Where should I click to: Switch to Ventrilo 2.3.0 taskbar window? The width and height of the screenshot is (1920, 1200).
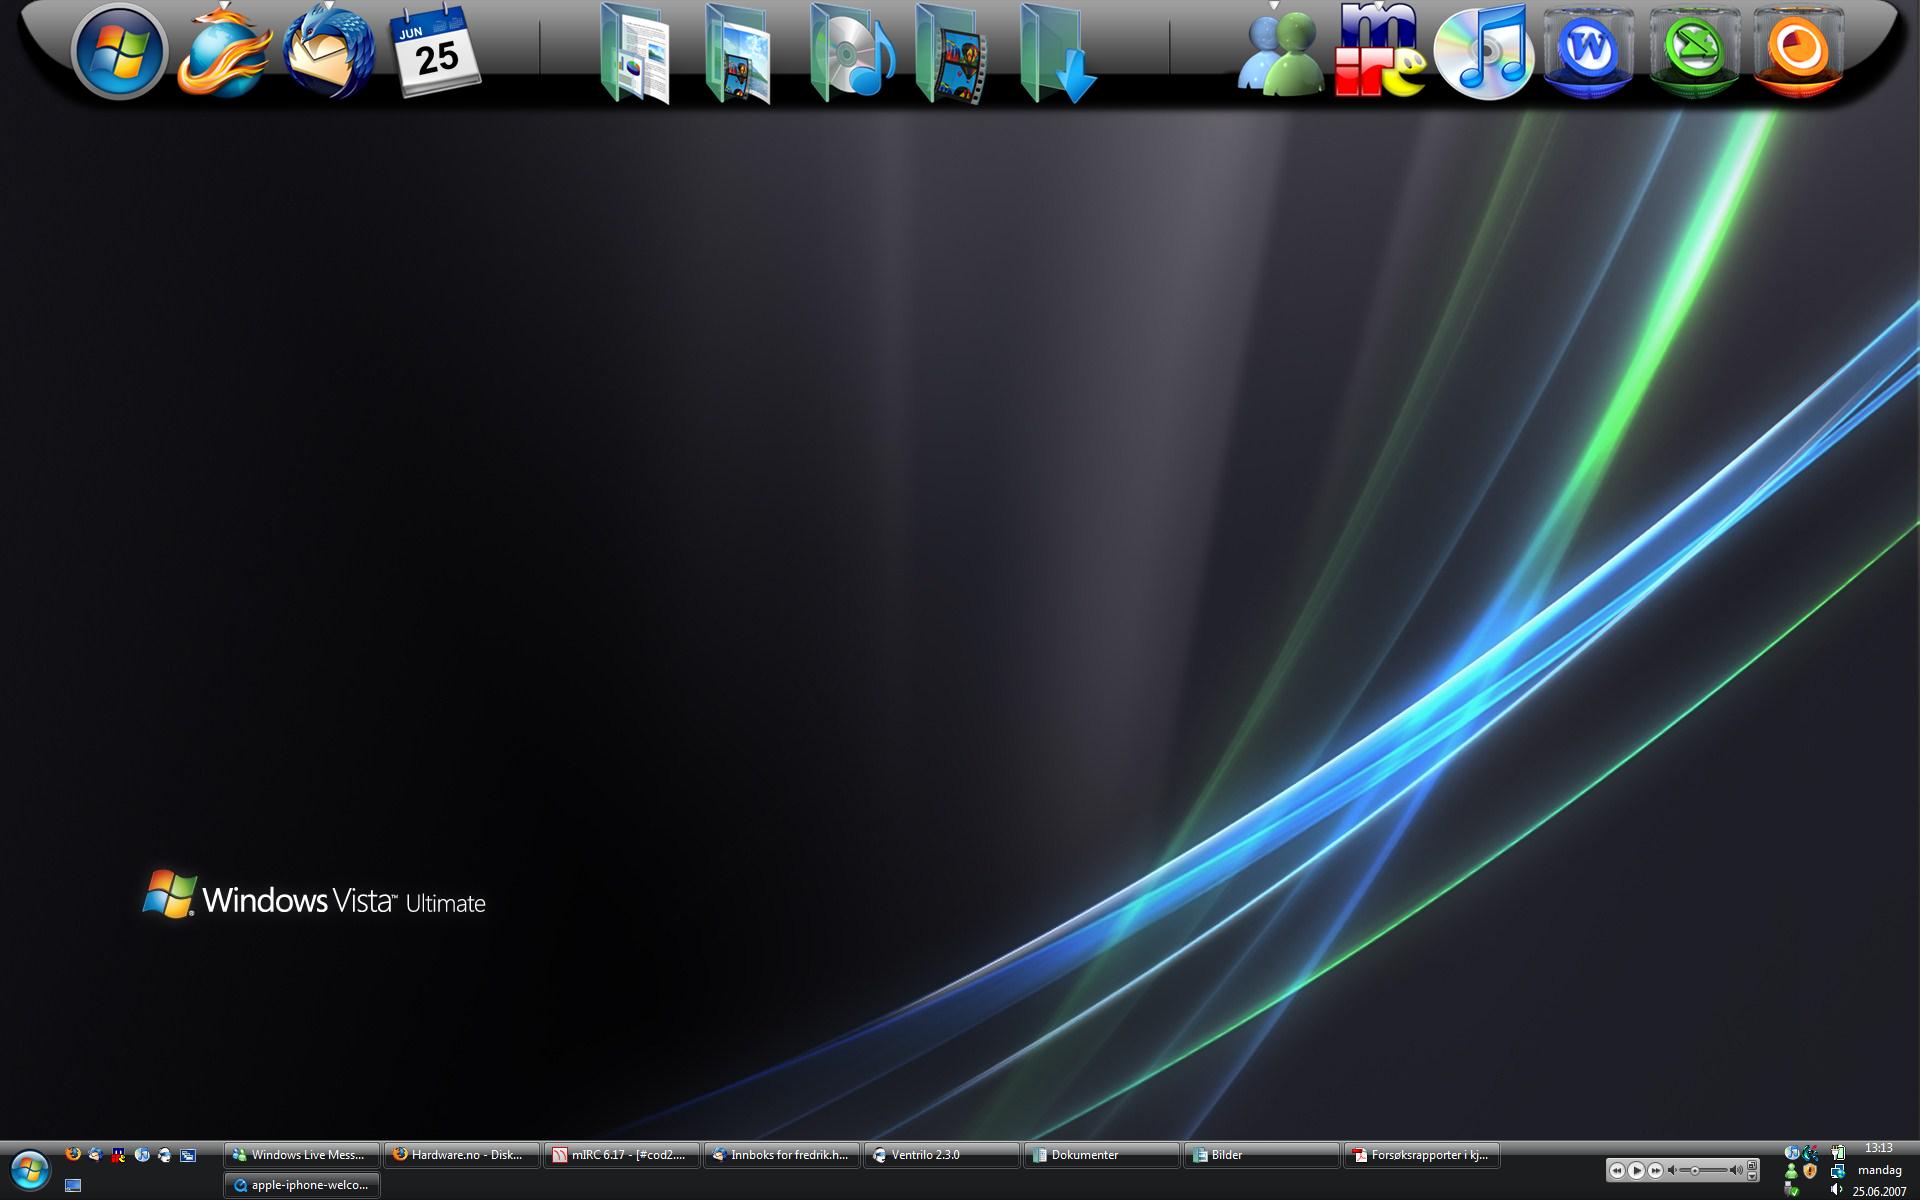click(x=941, y=1155)
